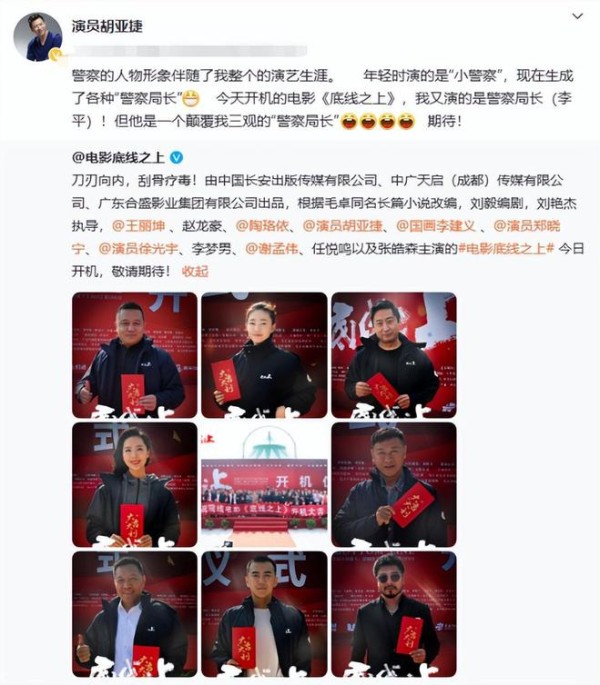The height and width of the screenshot is (685, 600).
Task: Open the @电影底线之上 account link
Action: click(x=118, y=157)
